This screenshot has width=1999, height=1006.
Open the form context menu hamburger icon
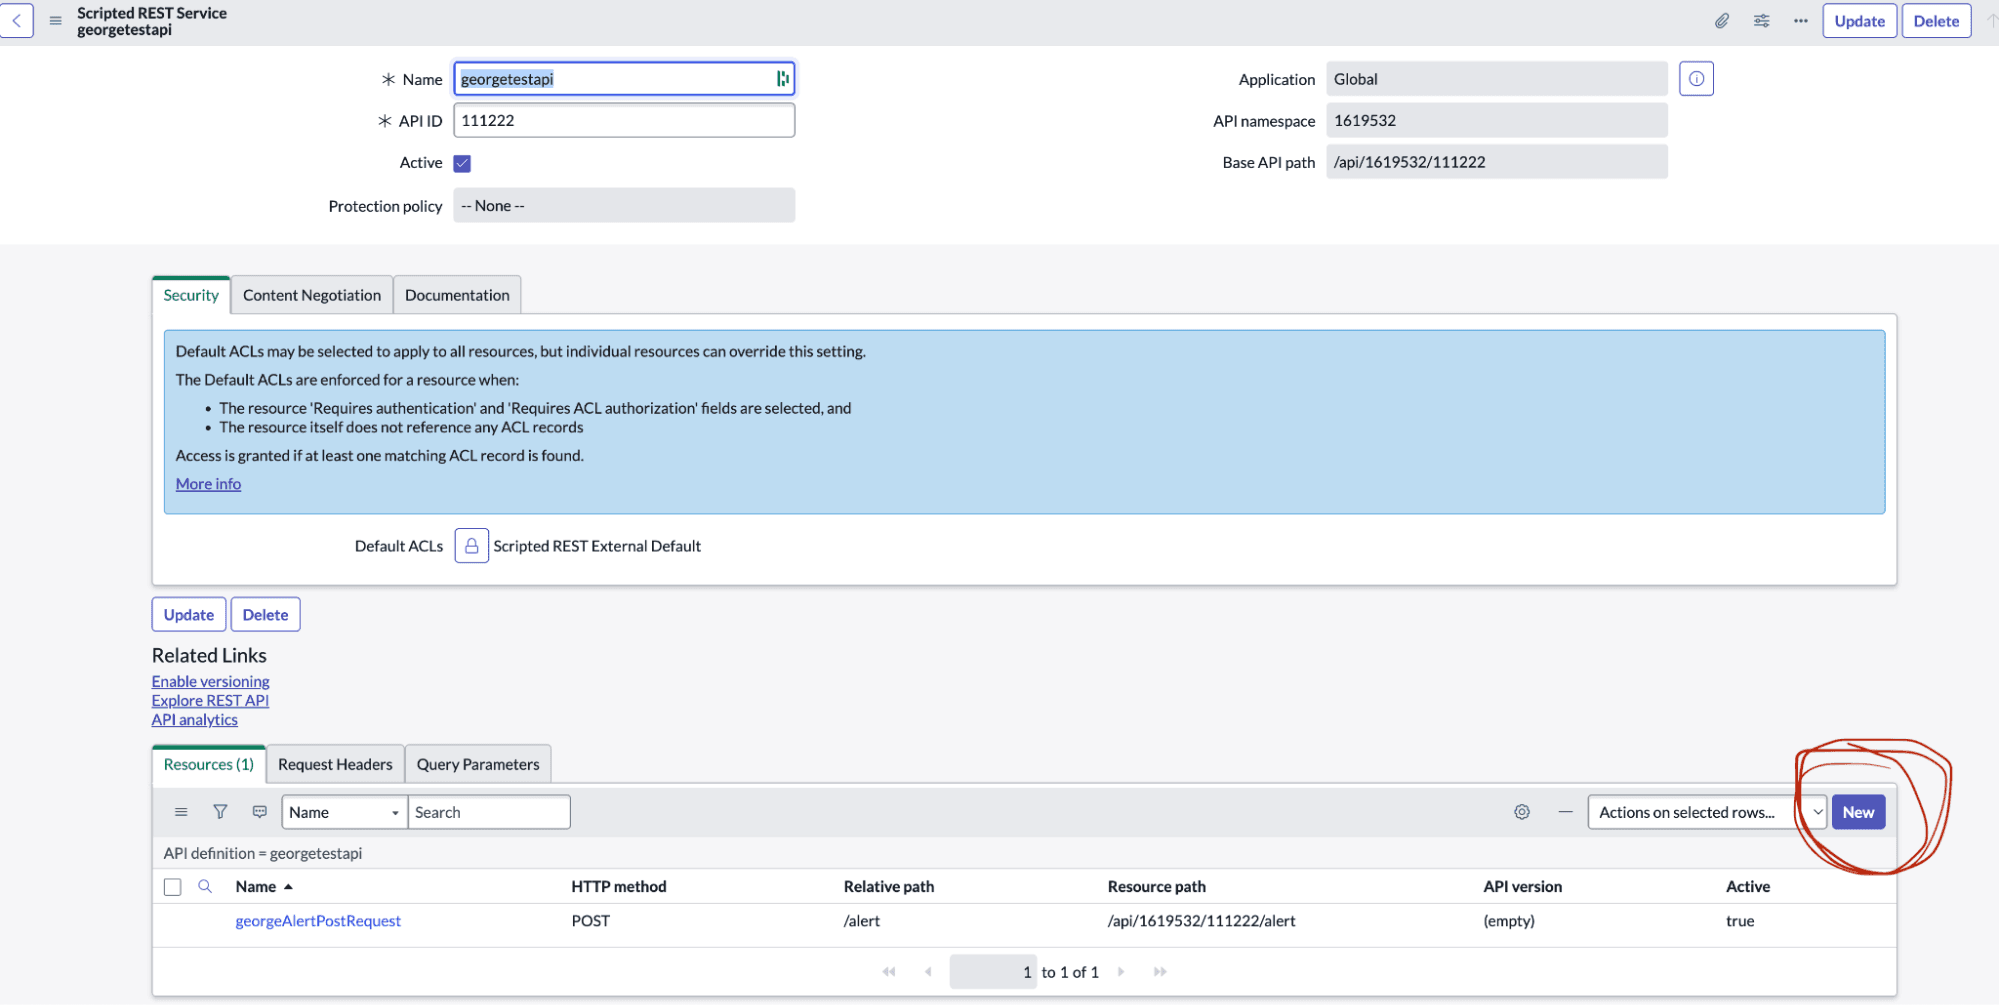[x=56, y=20]
